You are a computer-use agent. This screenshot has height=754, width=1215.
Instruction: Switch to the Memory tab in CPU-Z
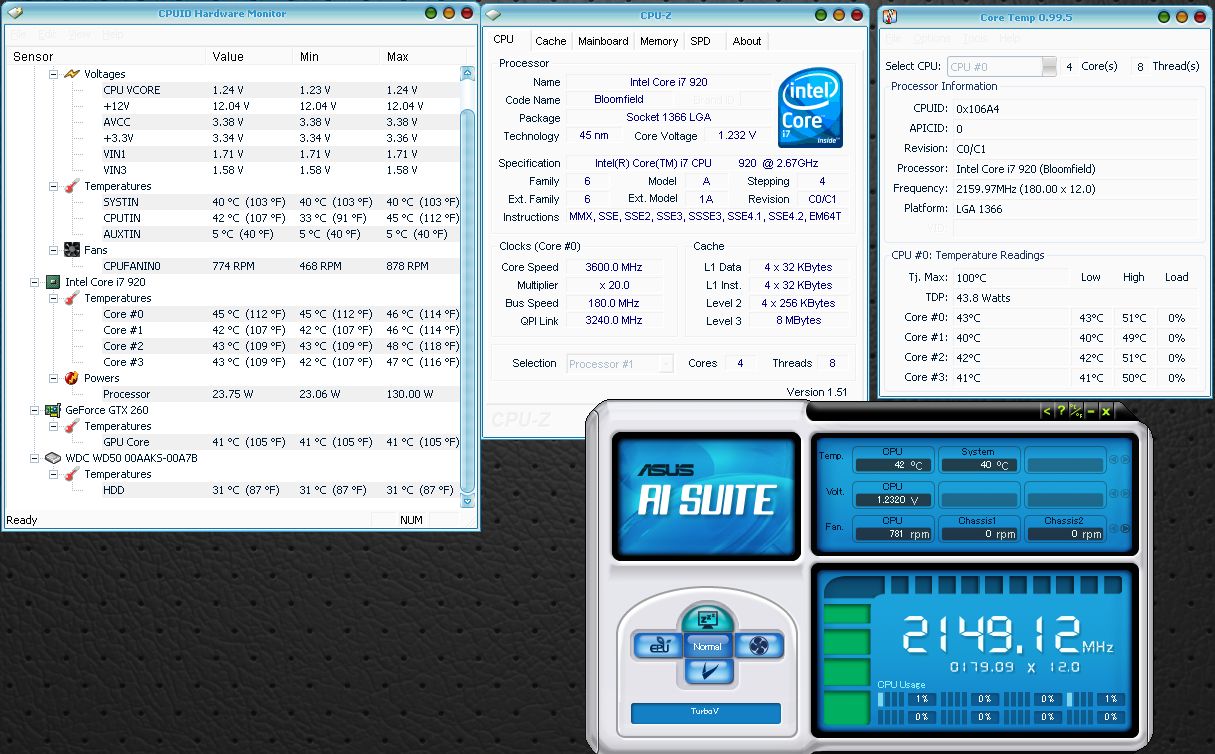click(659, 41)
